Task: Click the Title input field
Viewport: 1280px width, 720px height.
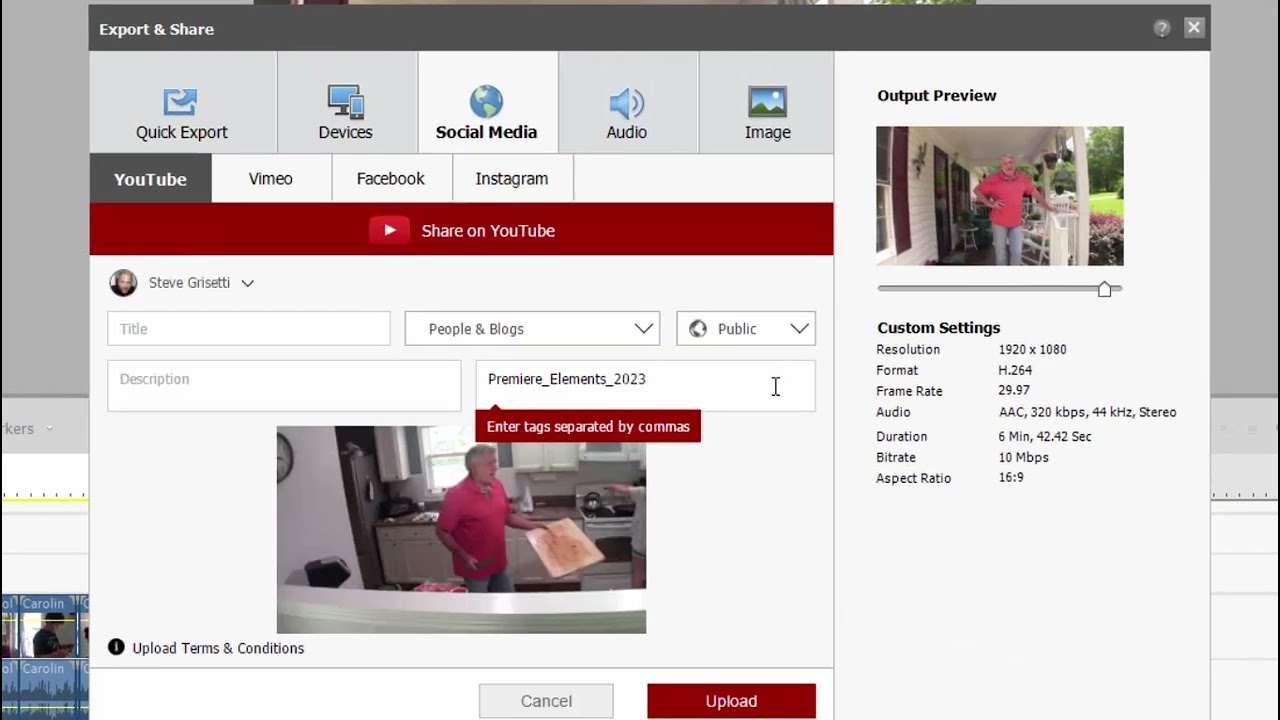Action: pos(249,329)
